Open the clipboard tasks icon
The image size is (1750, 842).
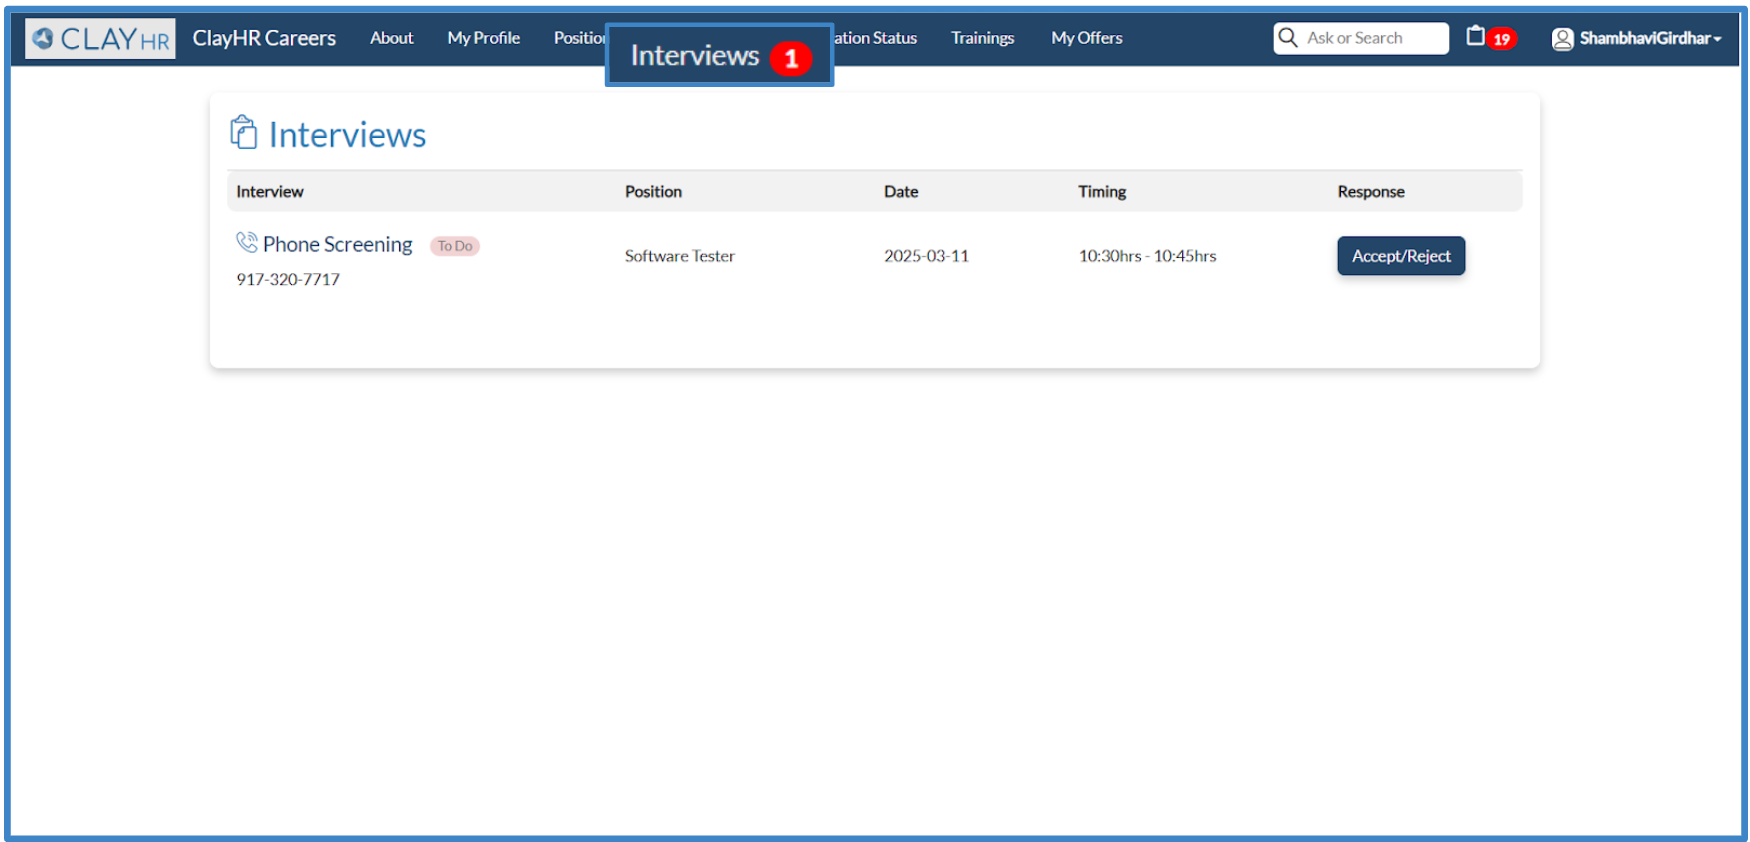(x=1475, y=36)
